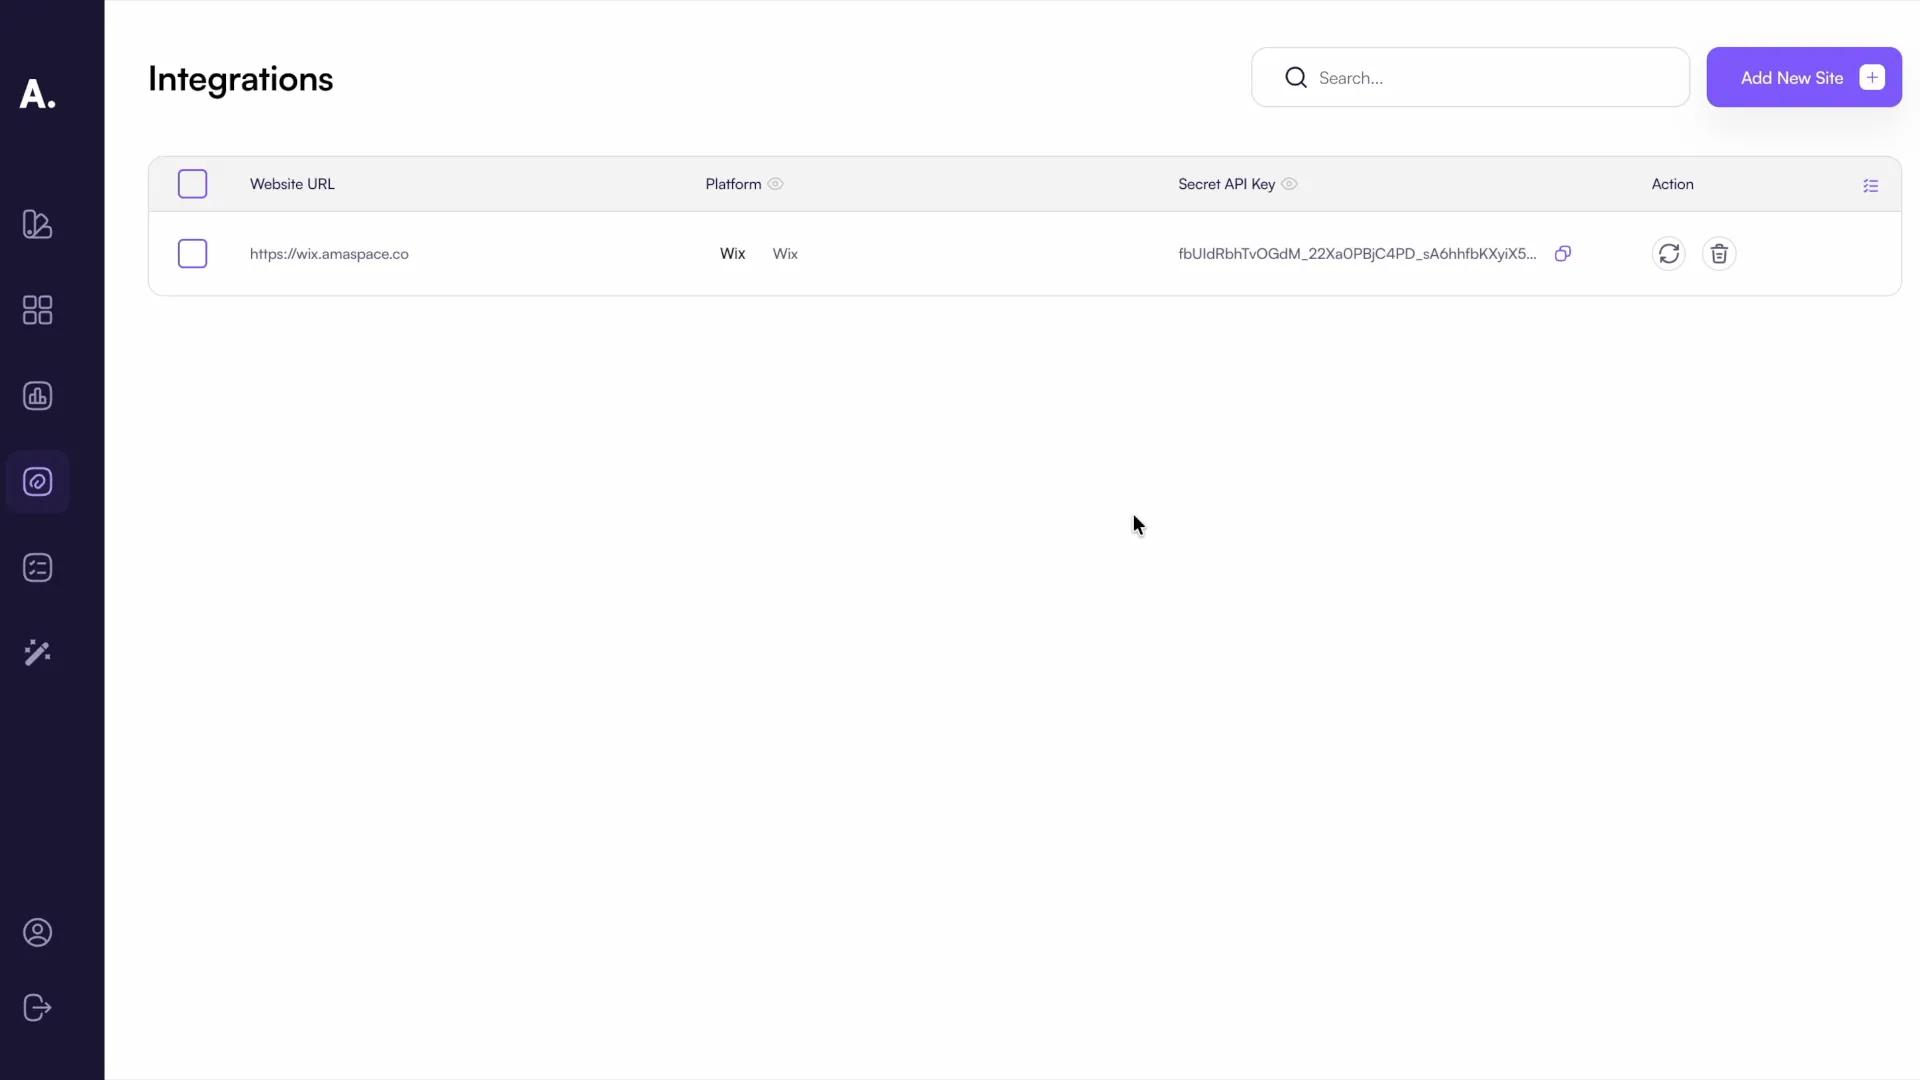Screen dimensions: 1920x1080
Task: Click the bold Wix platform label
Action: (732, 254)
